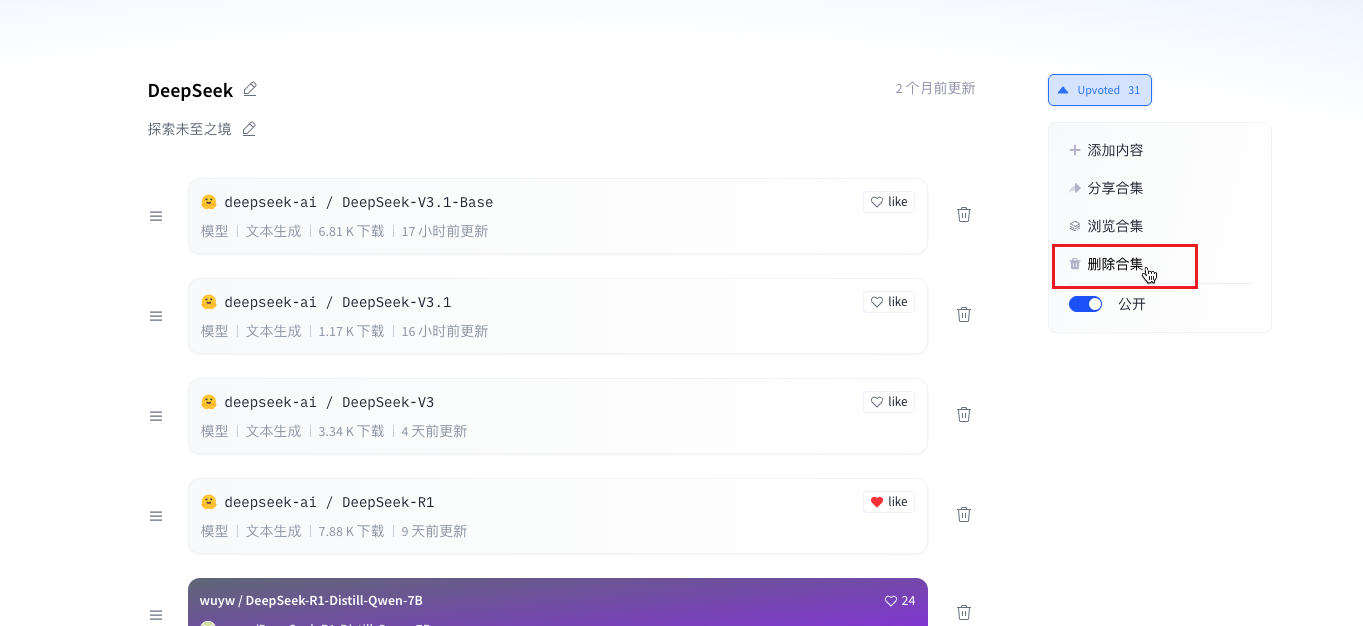Like the DeepSeek-V3 model
1363x626 pixels.
[x=889, y=402]
